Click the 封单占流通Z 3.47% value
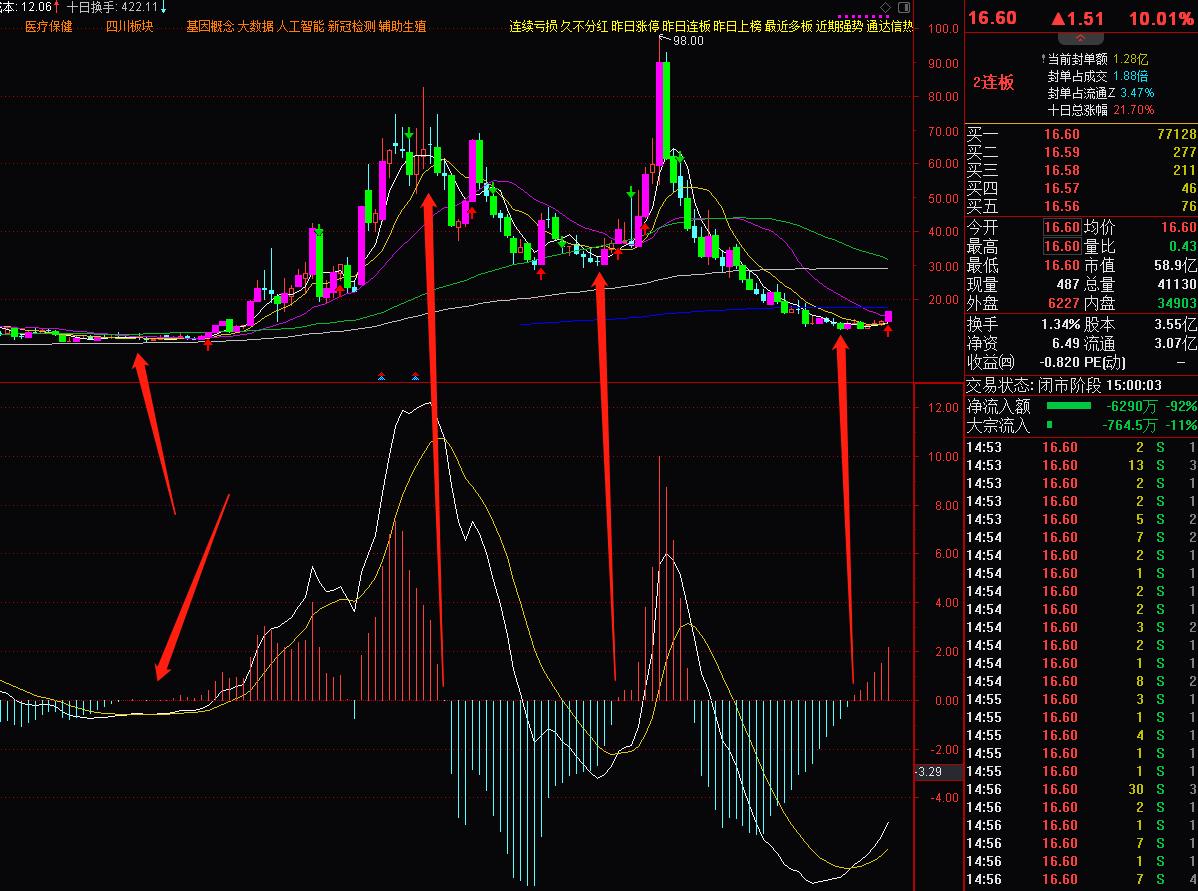The height and width of the screenshot is (891, 1198). [x=1137, y=93]
